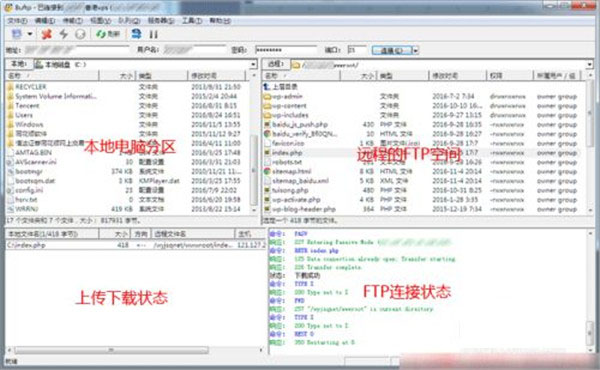The height and width of the screenshot is (370, 600).
Task: Open dropdown arrow beside site manager icon
Action: pyautogui.click(x=30, y=34)
